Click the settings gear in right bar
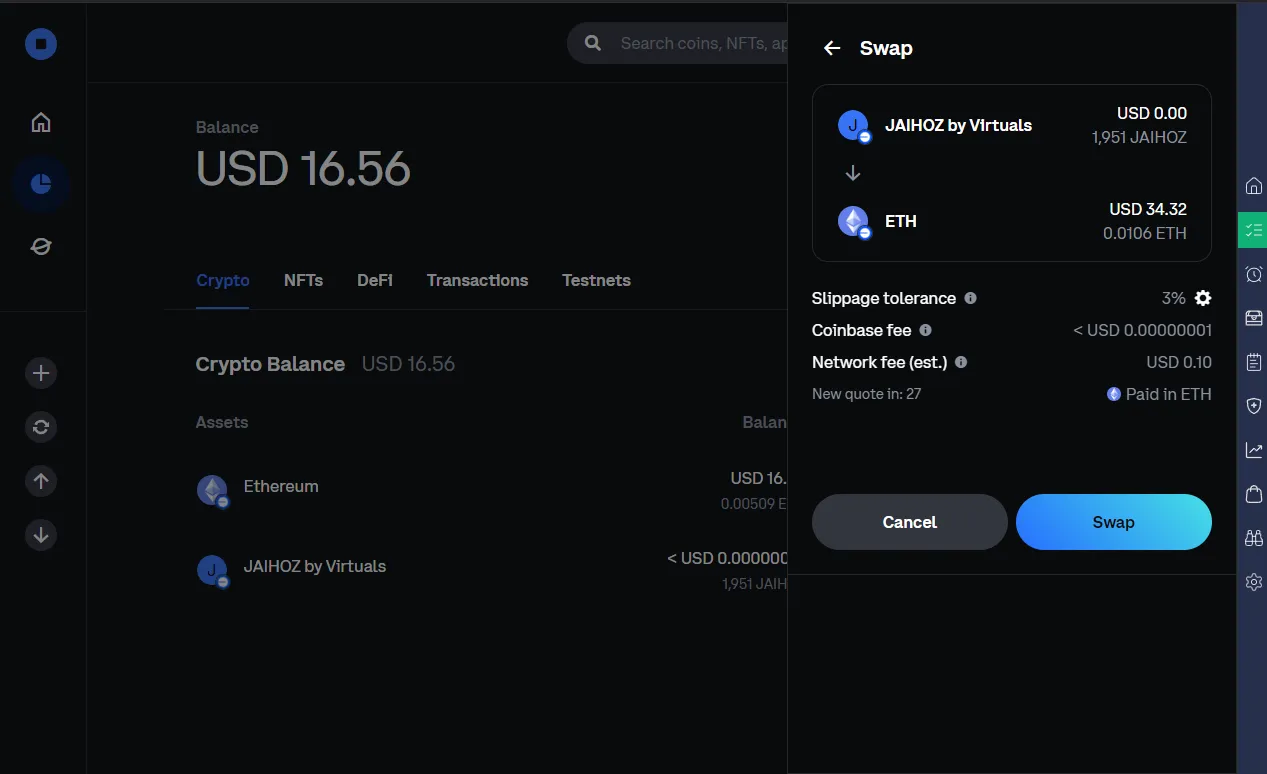The width and height of the screenshot is (1267, 774). click(x=1253, y=582)
